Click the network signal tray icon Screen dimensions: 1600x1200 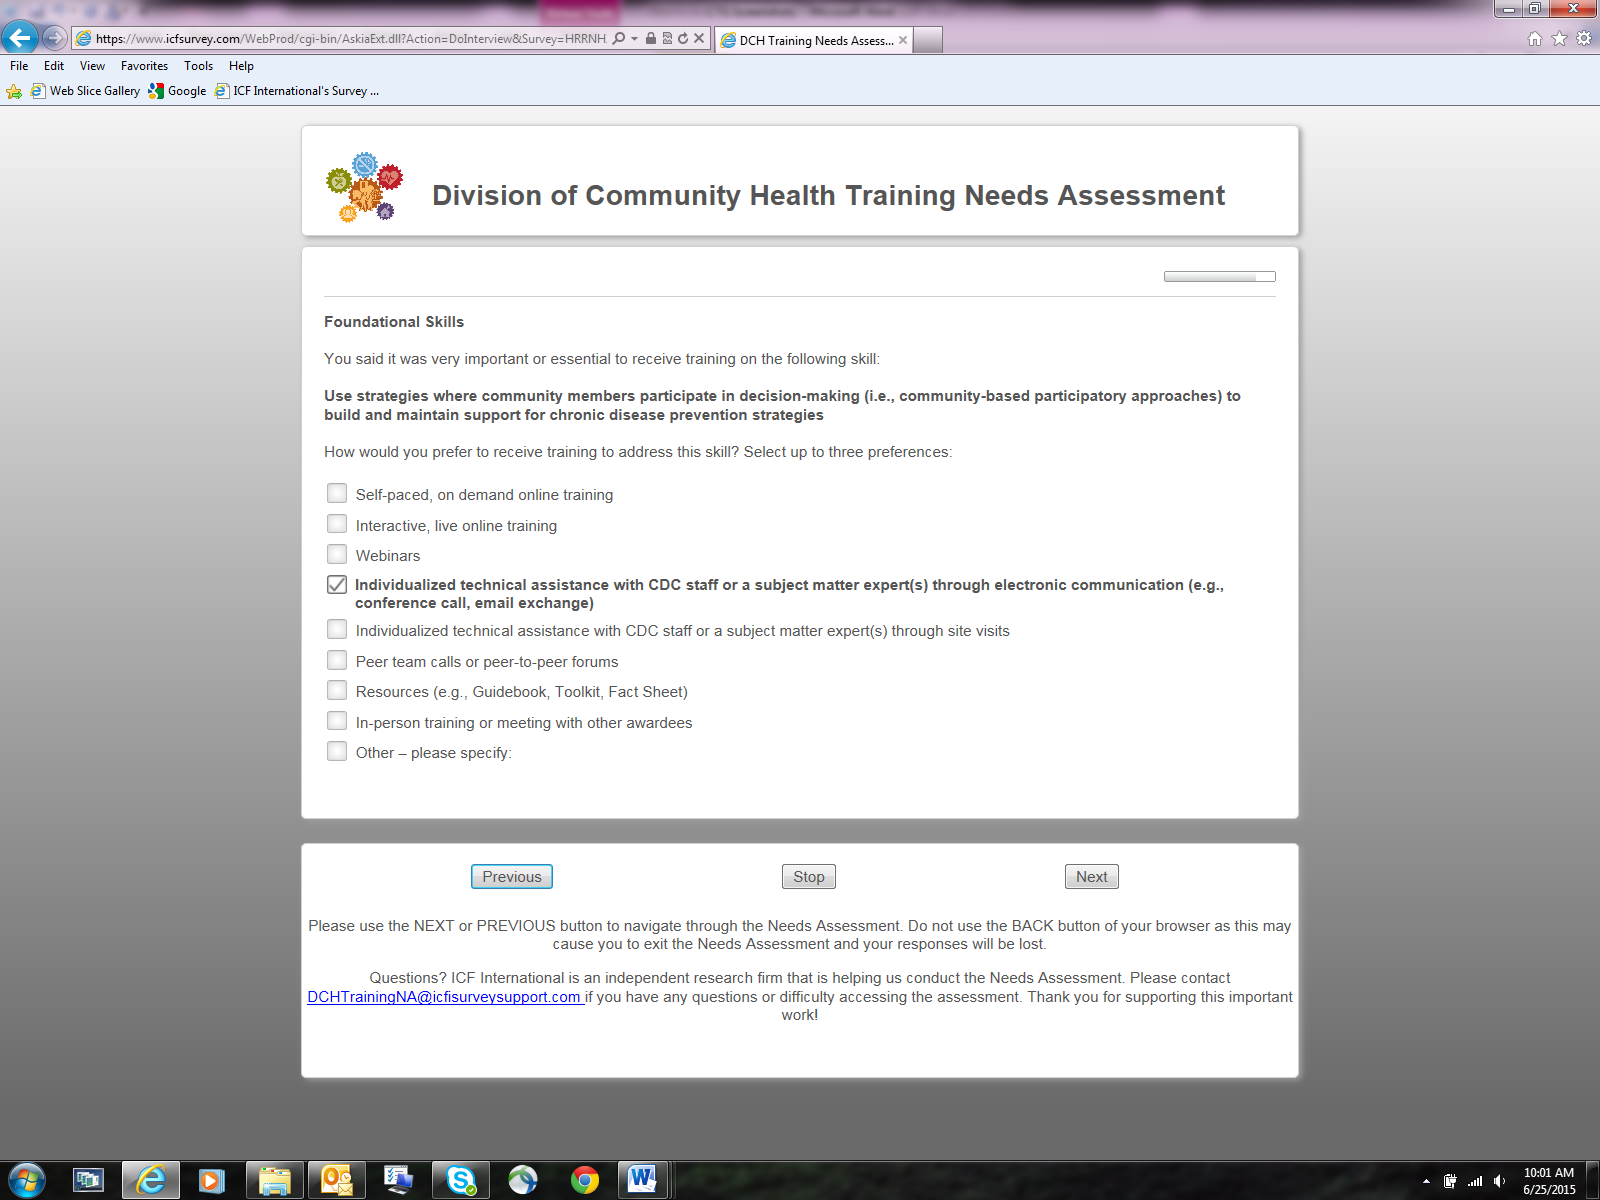(1475, 1181)
